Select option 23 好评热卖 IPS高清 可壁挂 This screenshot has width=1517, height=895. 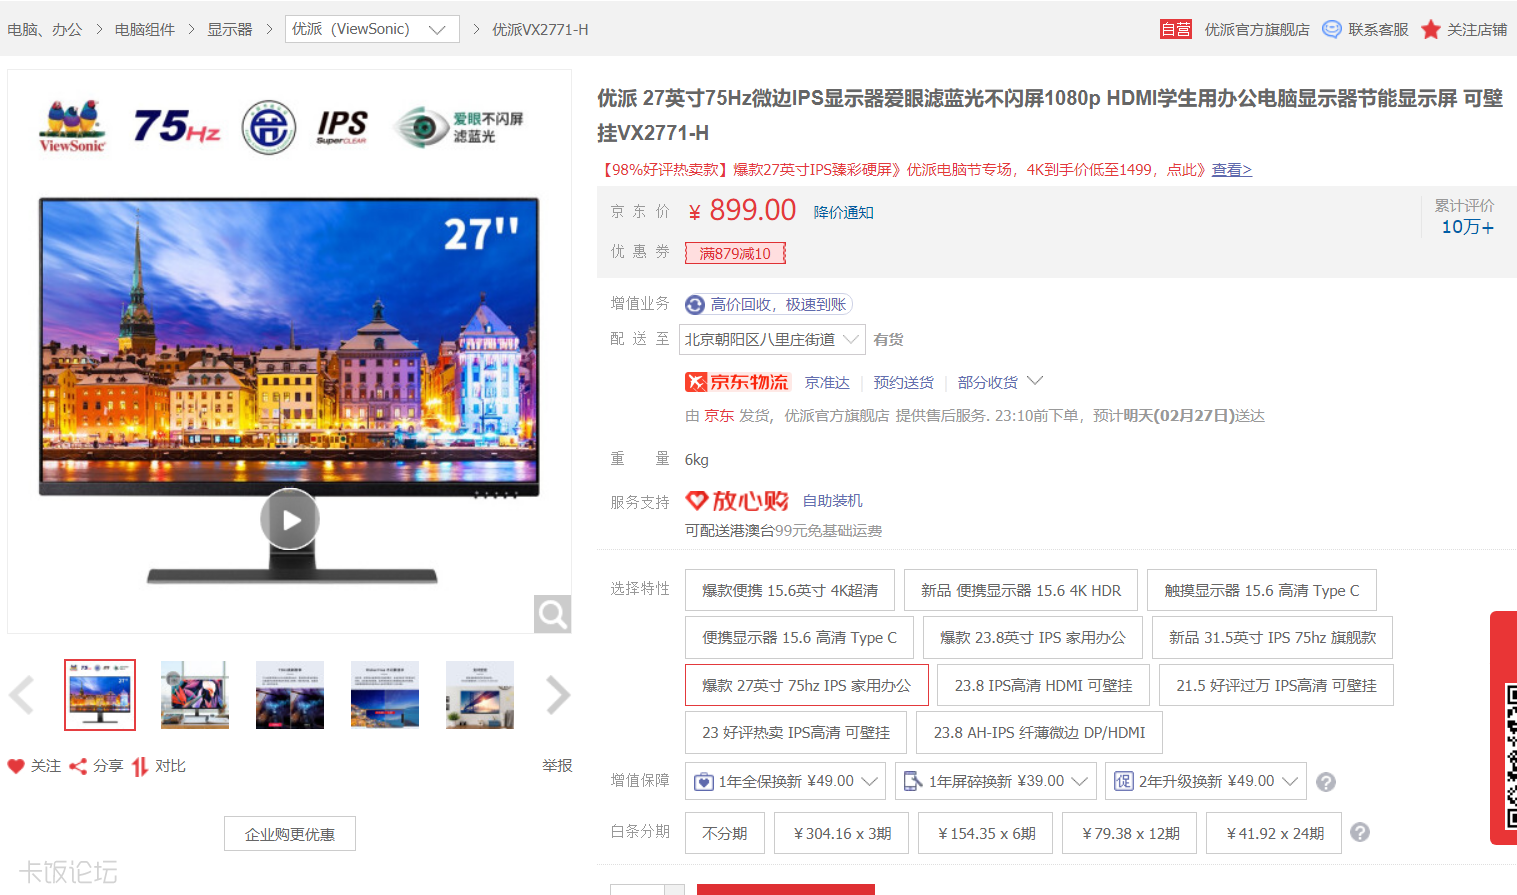796,732
